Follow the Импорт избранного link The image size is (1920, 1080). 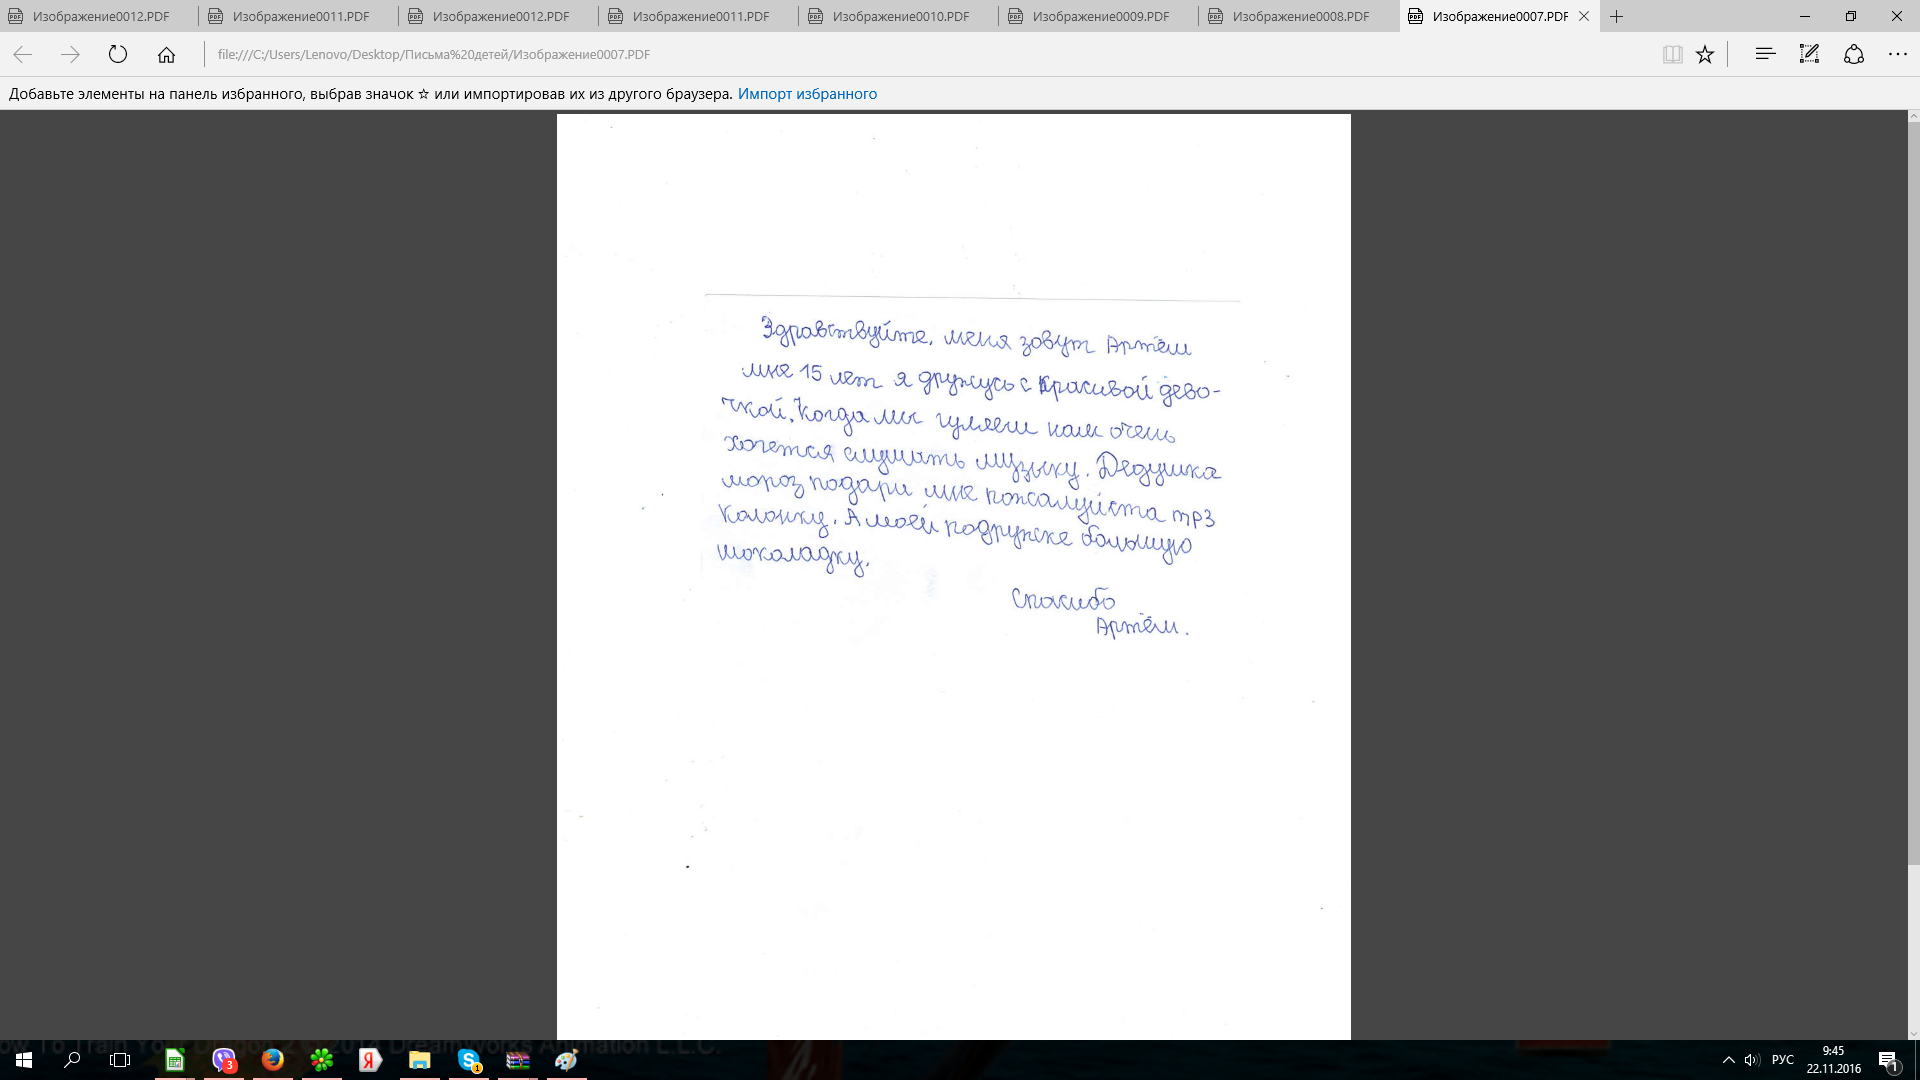pos(807,94)
